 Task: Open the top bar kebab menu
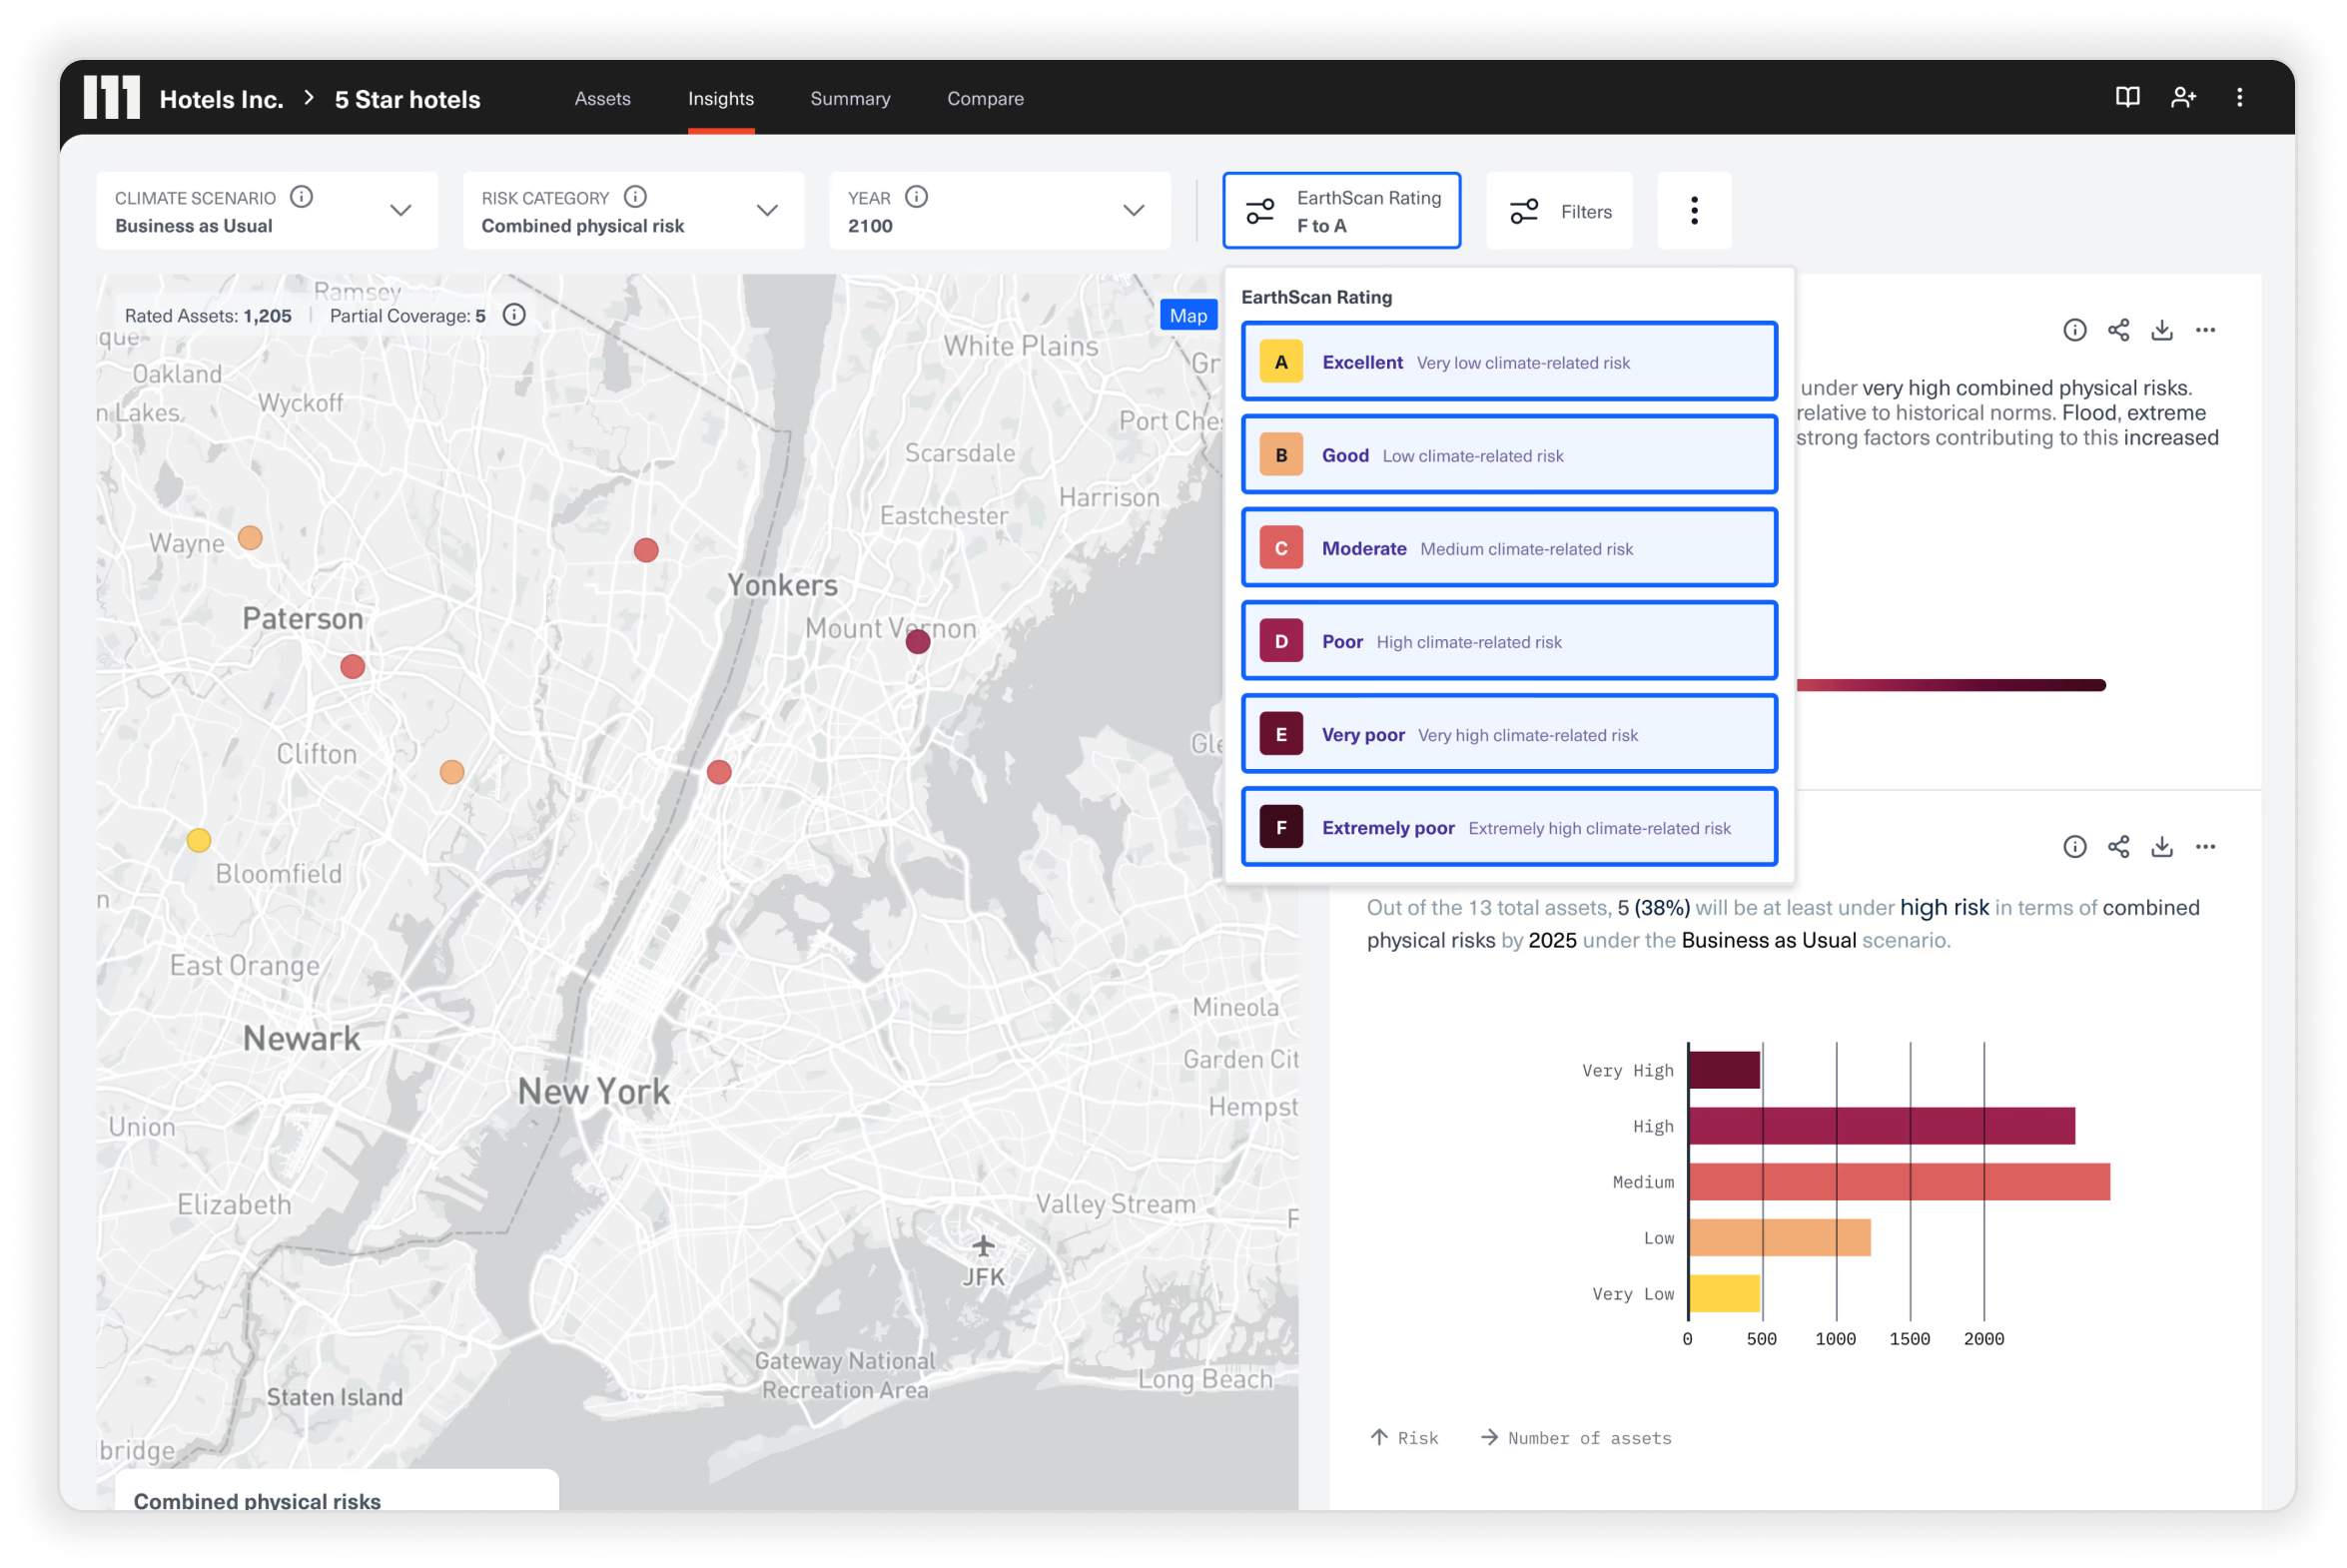[2239, 97]
